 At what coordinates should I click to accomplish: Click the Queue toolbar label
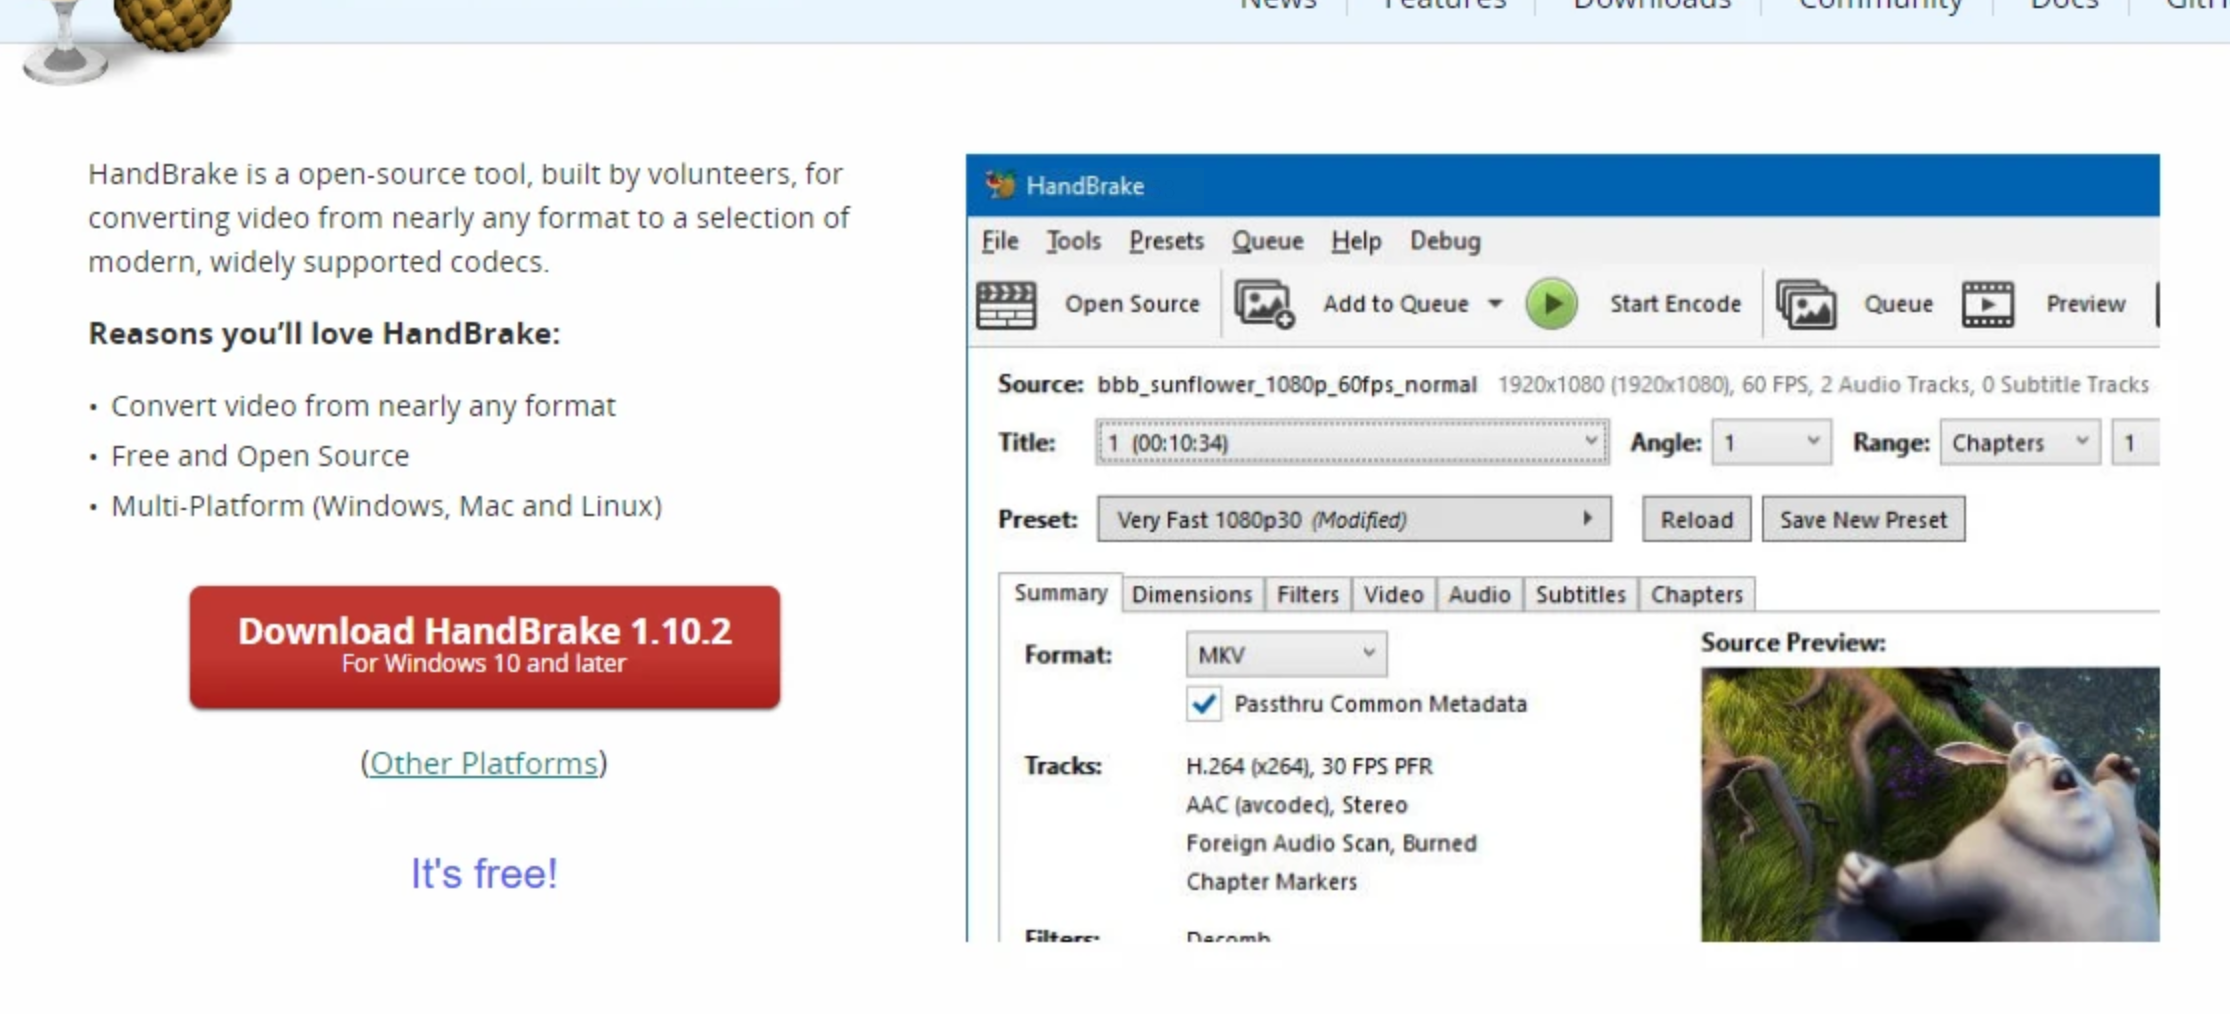[x=1898, y=304]
